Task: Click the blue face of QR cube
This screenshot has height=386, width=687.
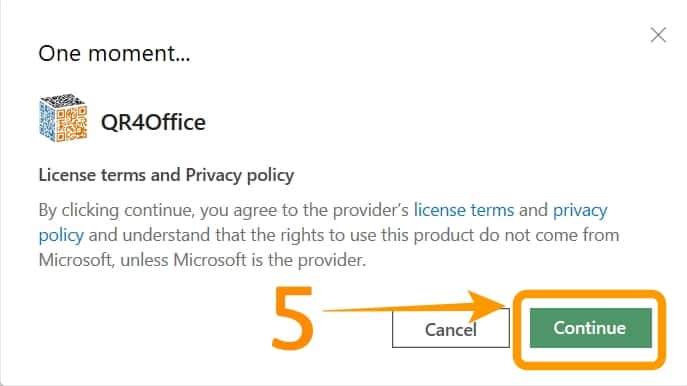Action: pos(47,119)
